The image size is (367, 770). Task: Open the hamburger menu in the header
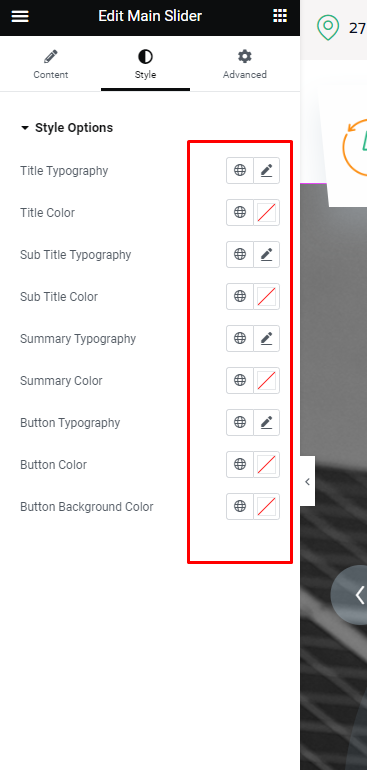point(20,16)
